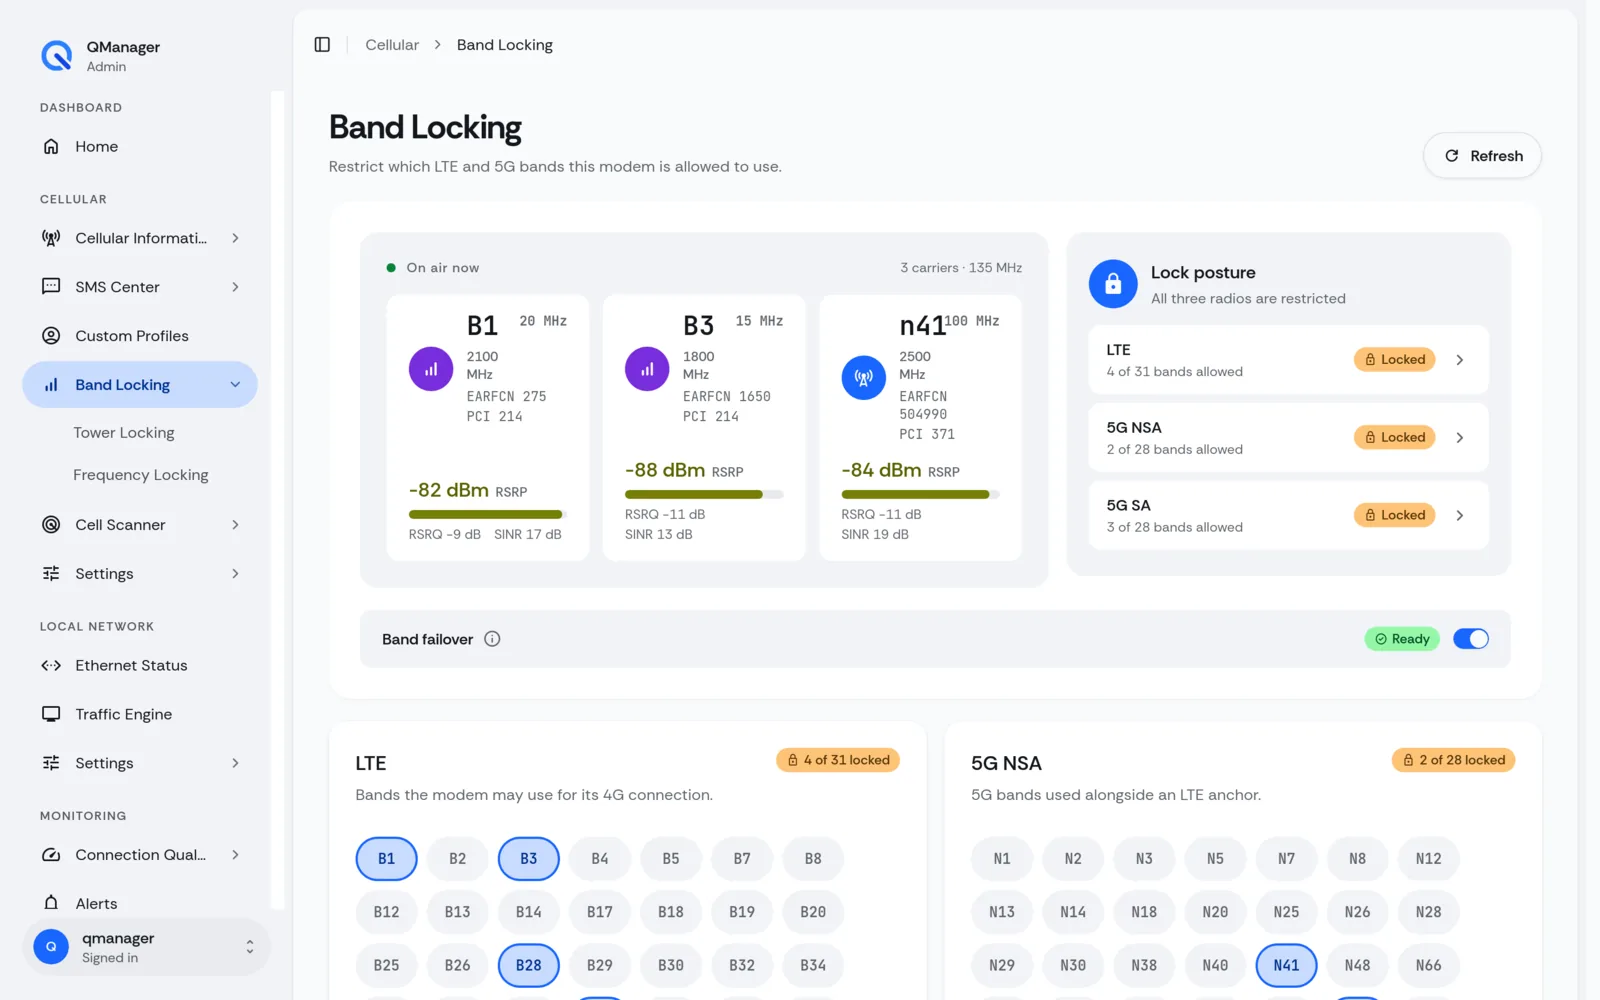The width and height of the screenshot is (1600, 1000).
Task: Unlock LTE band B1 chip
Action: pyautogui.click(x=387, y=859)
